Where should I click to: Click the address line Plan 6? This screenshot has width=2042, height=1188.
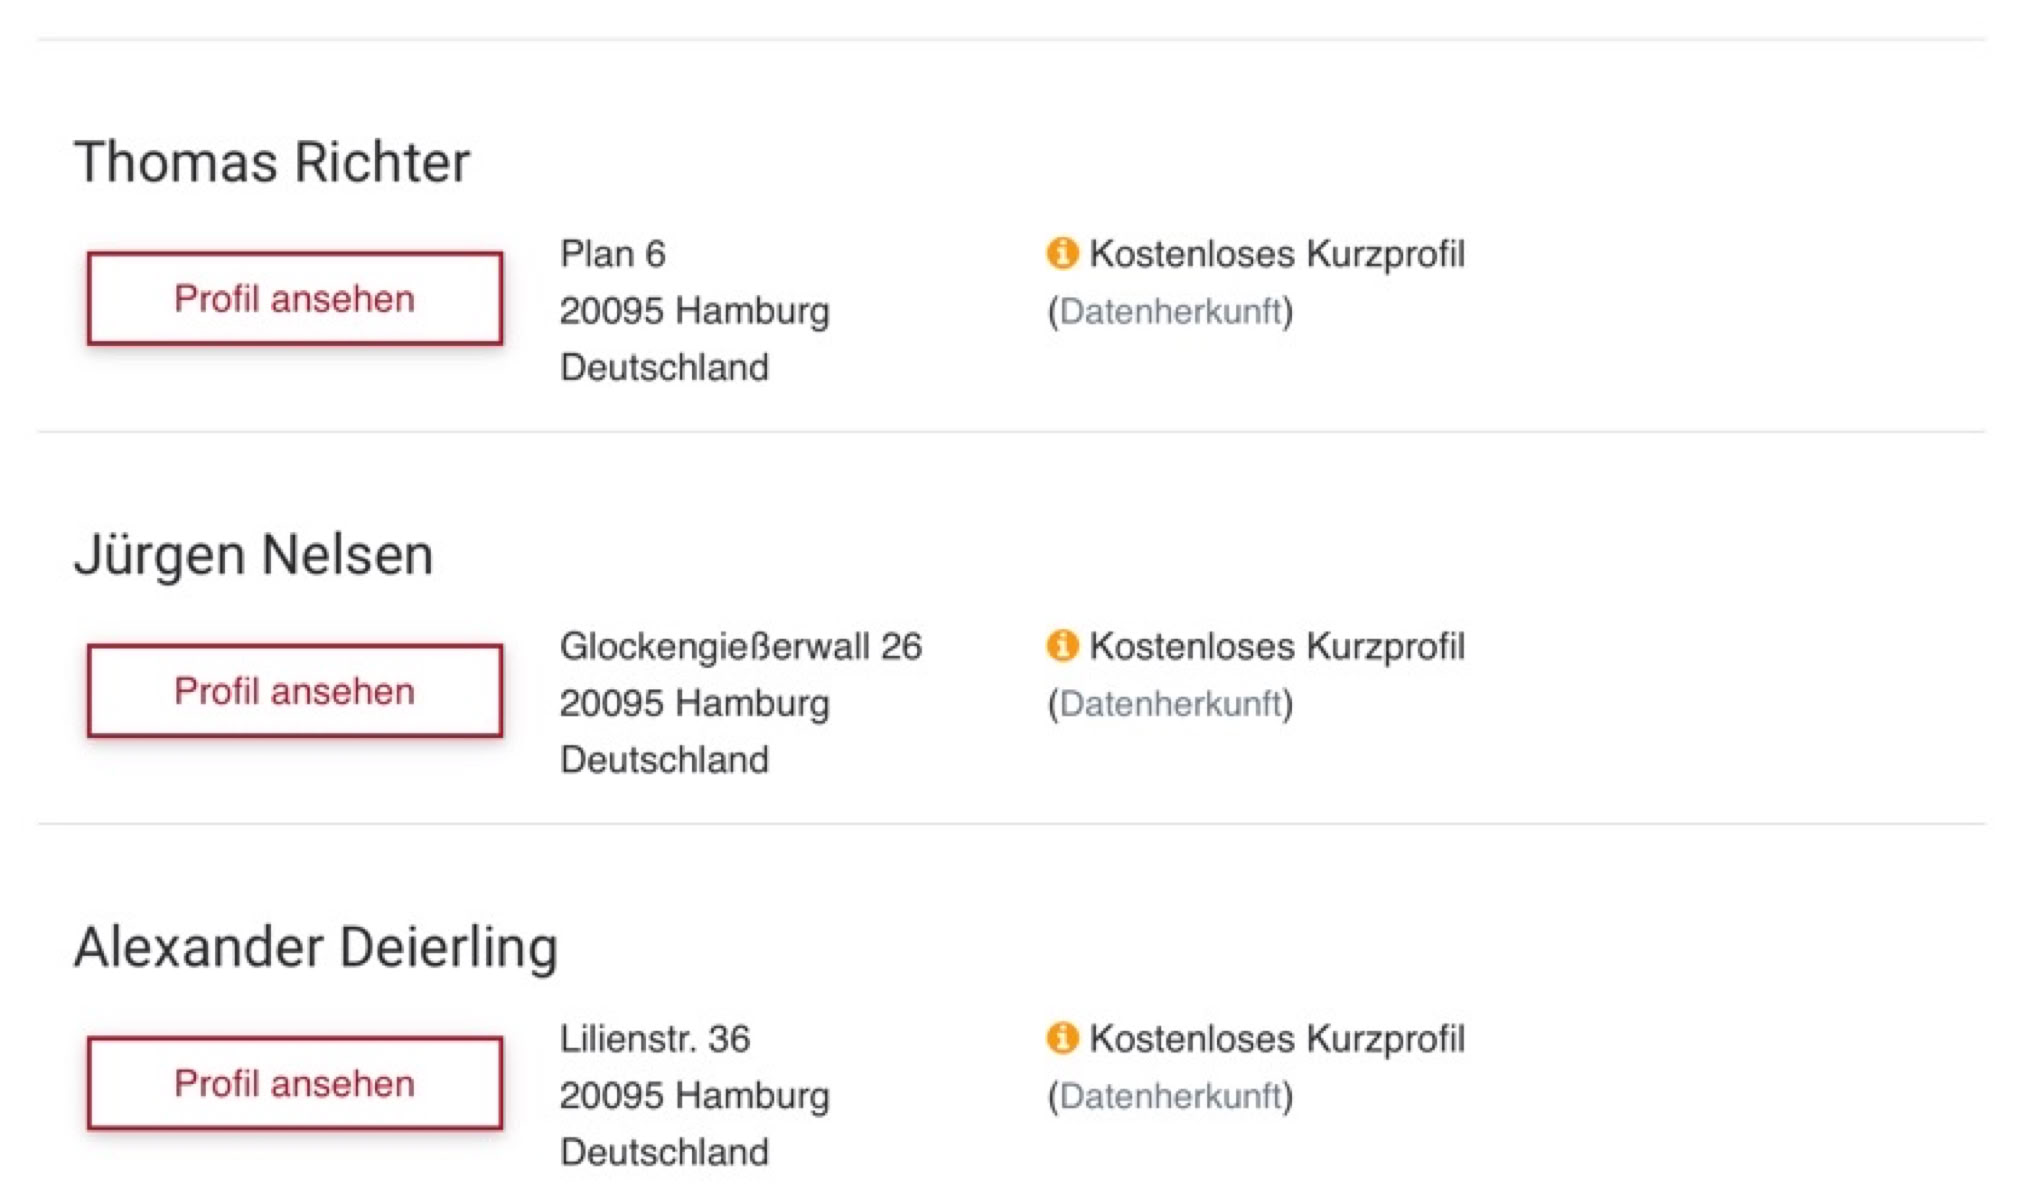tap(613, 254)
